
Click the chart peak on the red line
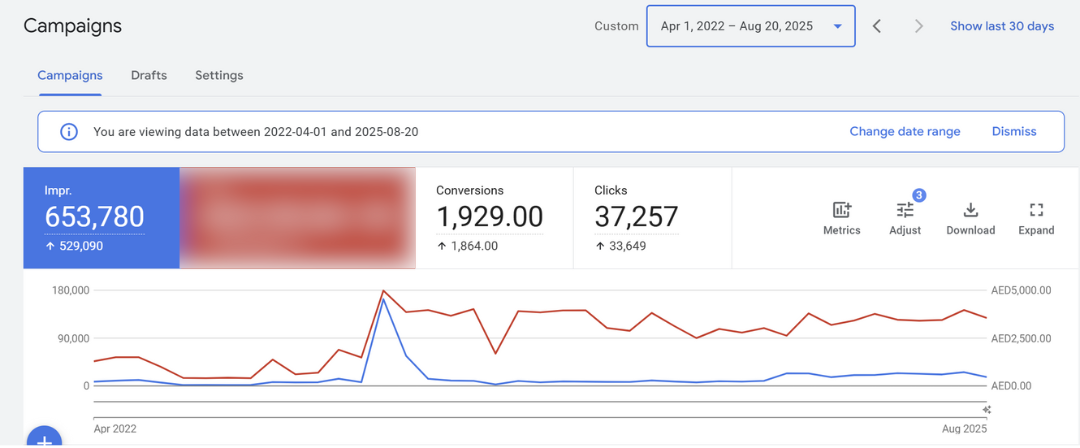click(384, 291)
